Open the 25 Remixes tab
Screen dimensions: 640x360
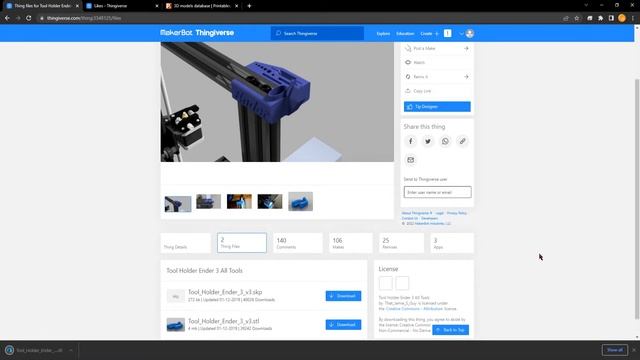click(x=401, y=243)
